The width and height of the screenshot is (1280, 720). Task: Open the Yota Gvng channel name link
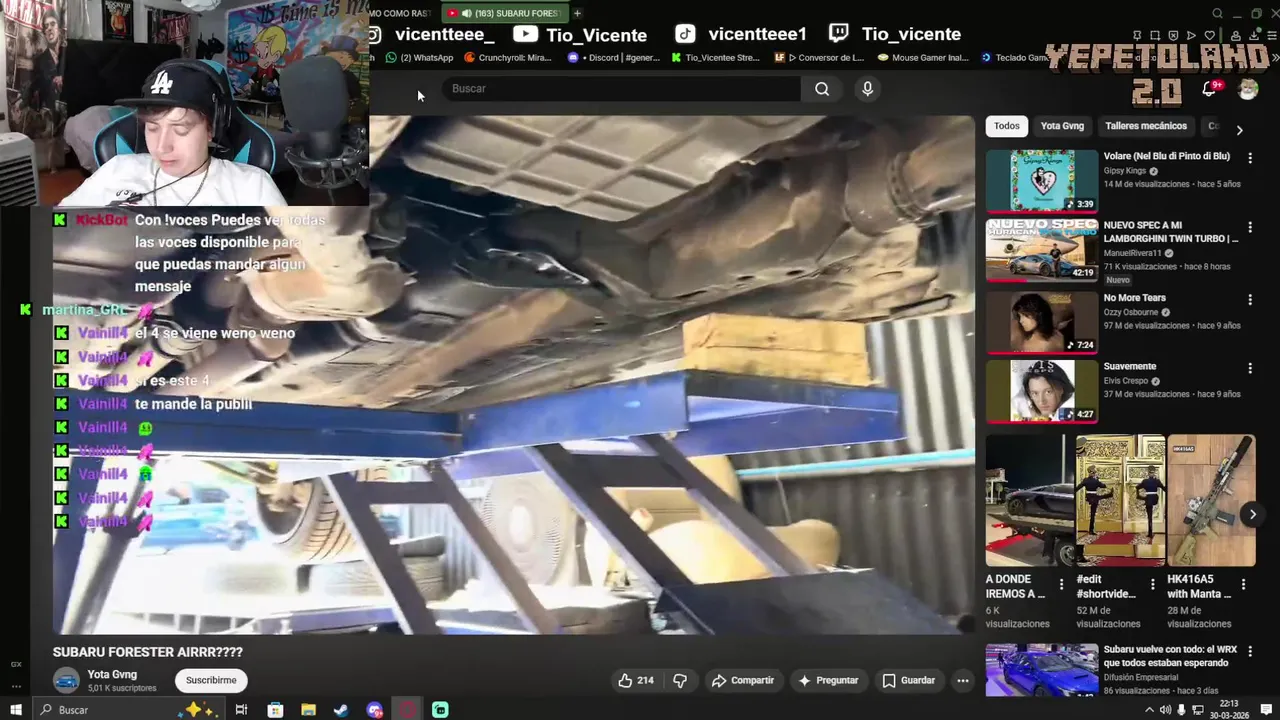click(112, 674)
